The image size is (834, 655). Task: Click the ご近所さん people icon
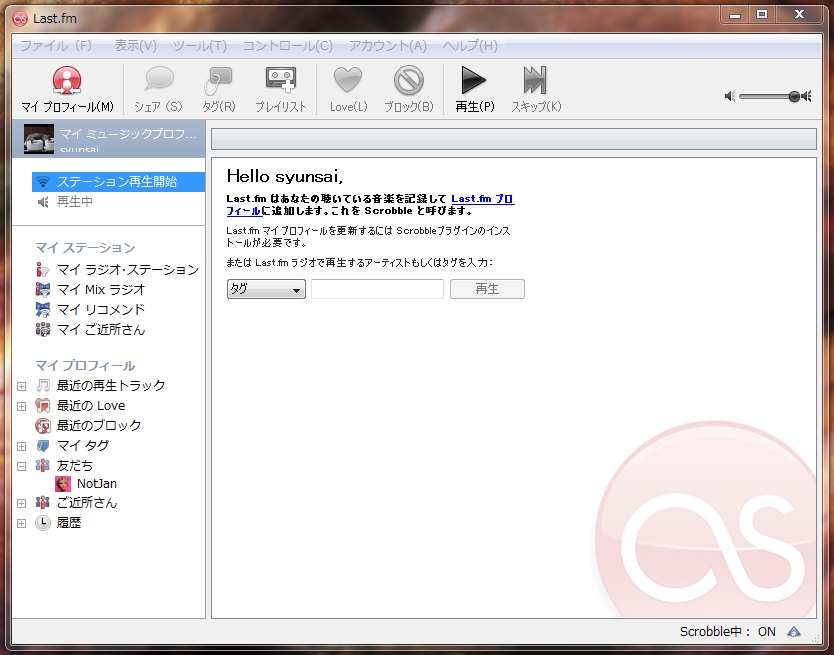pos(43,503)
